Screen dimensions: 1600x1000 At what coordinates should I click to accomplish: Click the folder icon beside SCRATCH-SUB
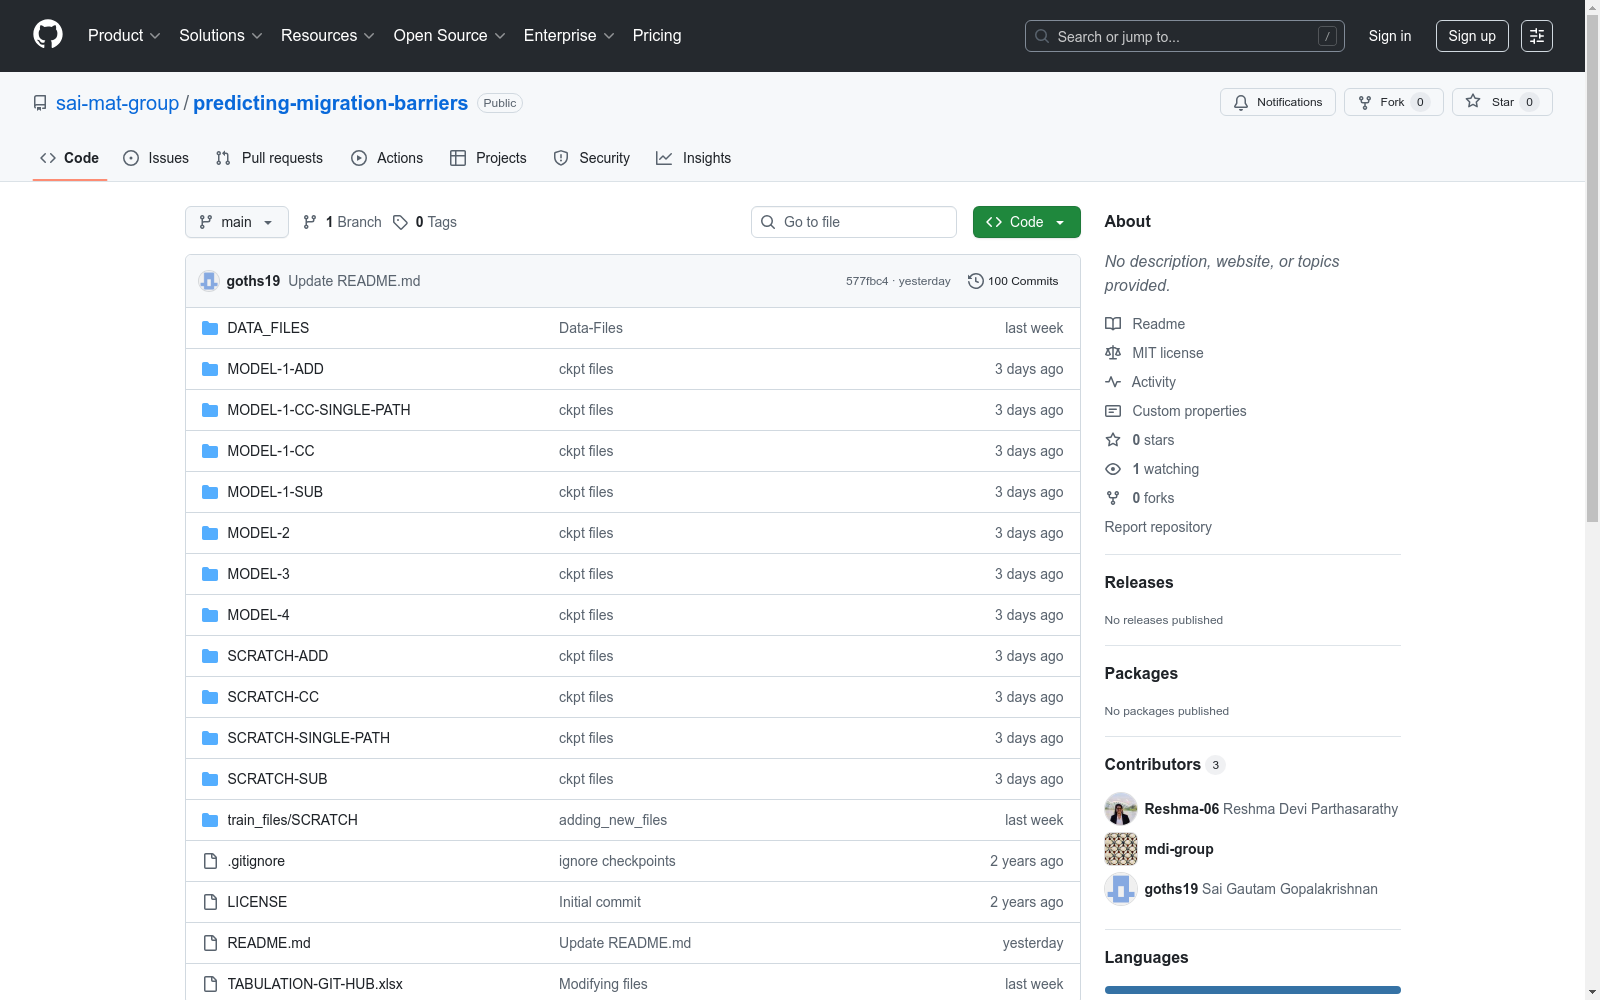point(210,779)
